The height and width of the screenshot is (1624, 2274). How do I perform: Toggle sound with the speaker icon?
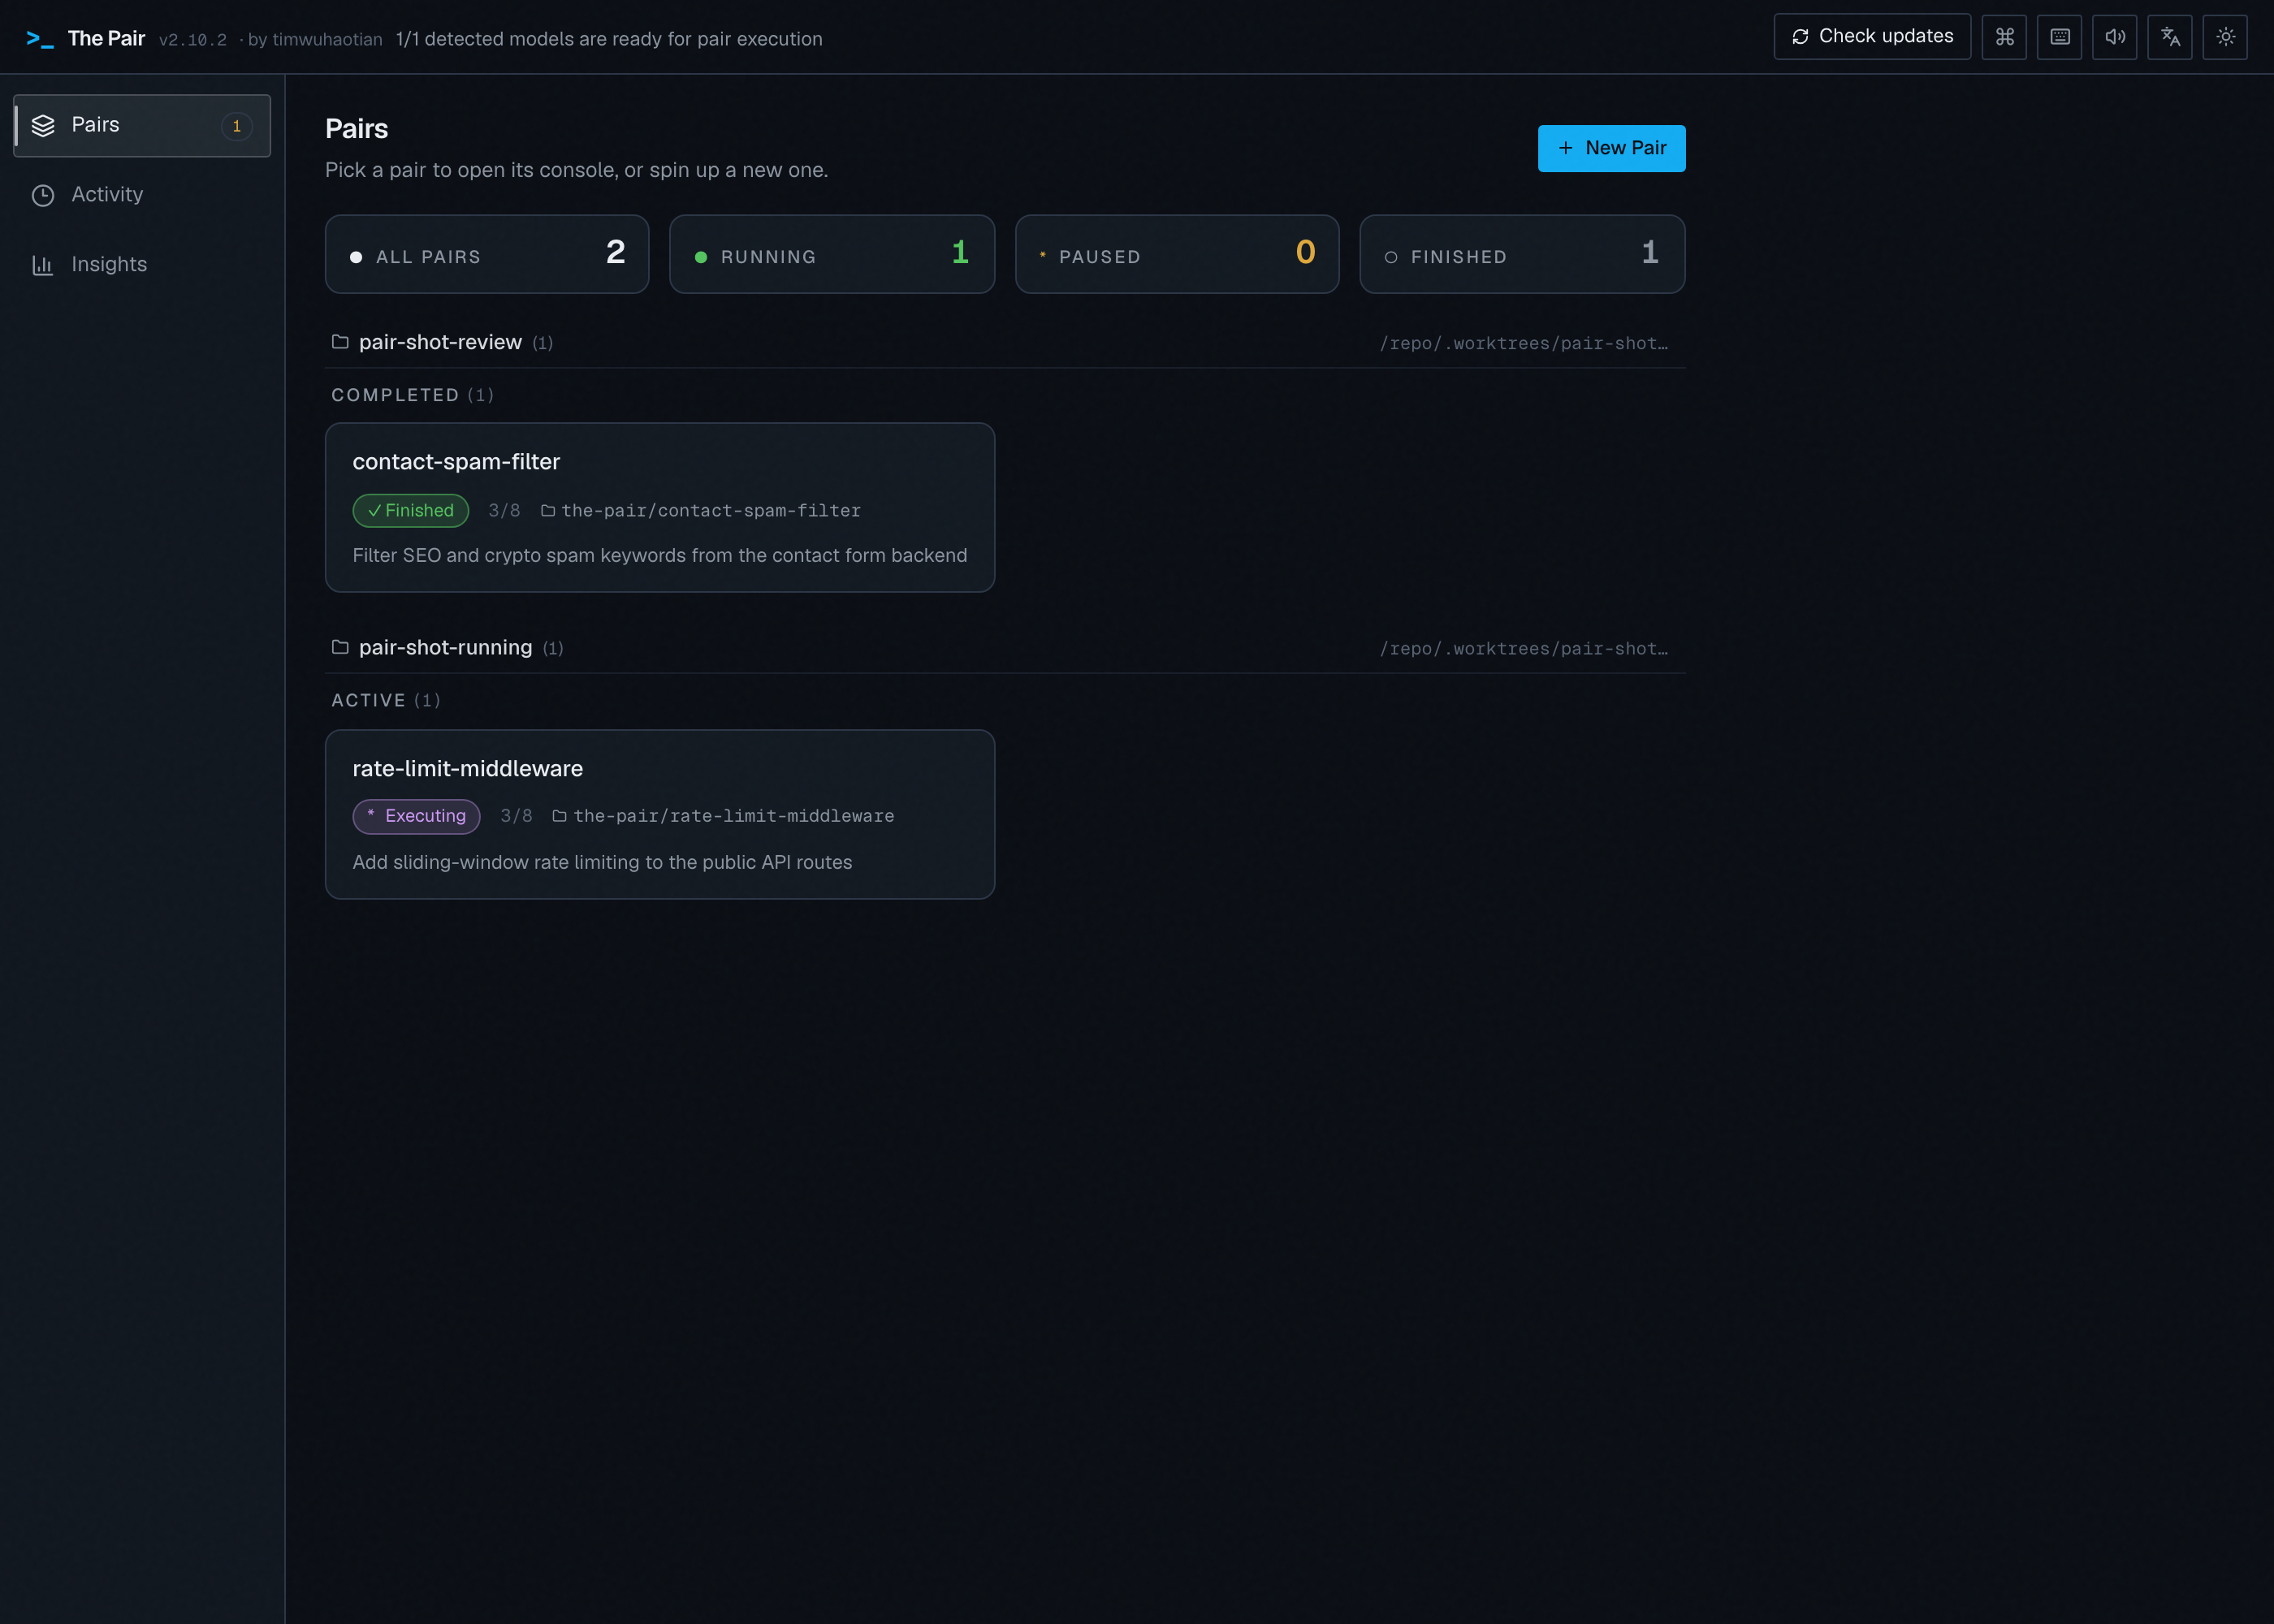pyautogui.click(x=2114, y=37)
